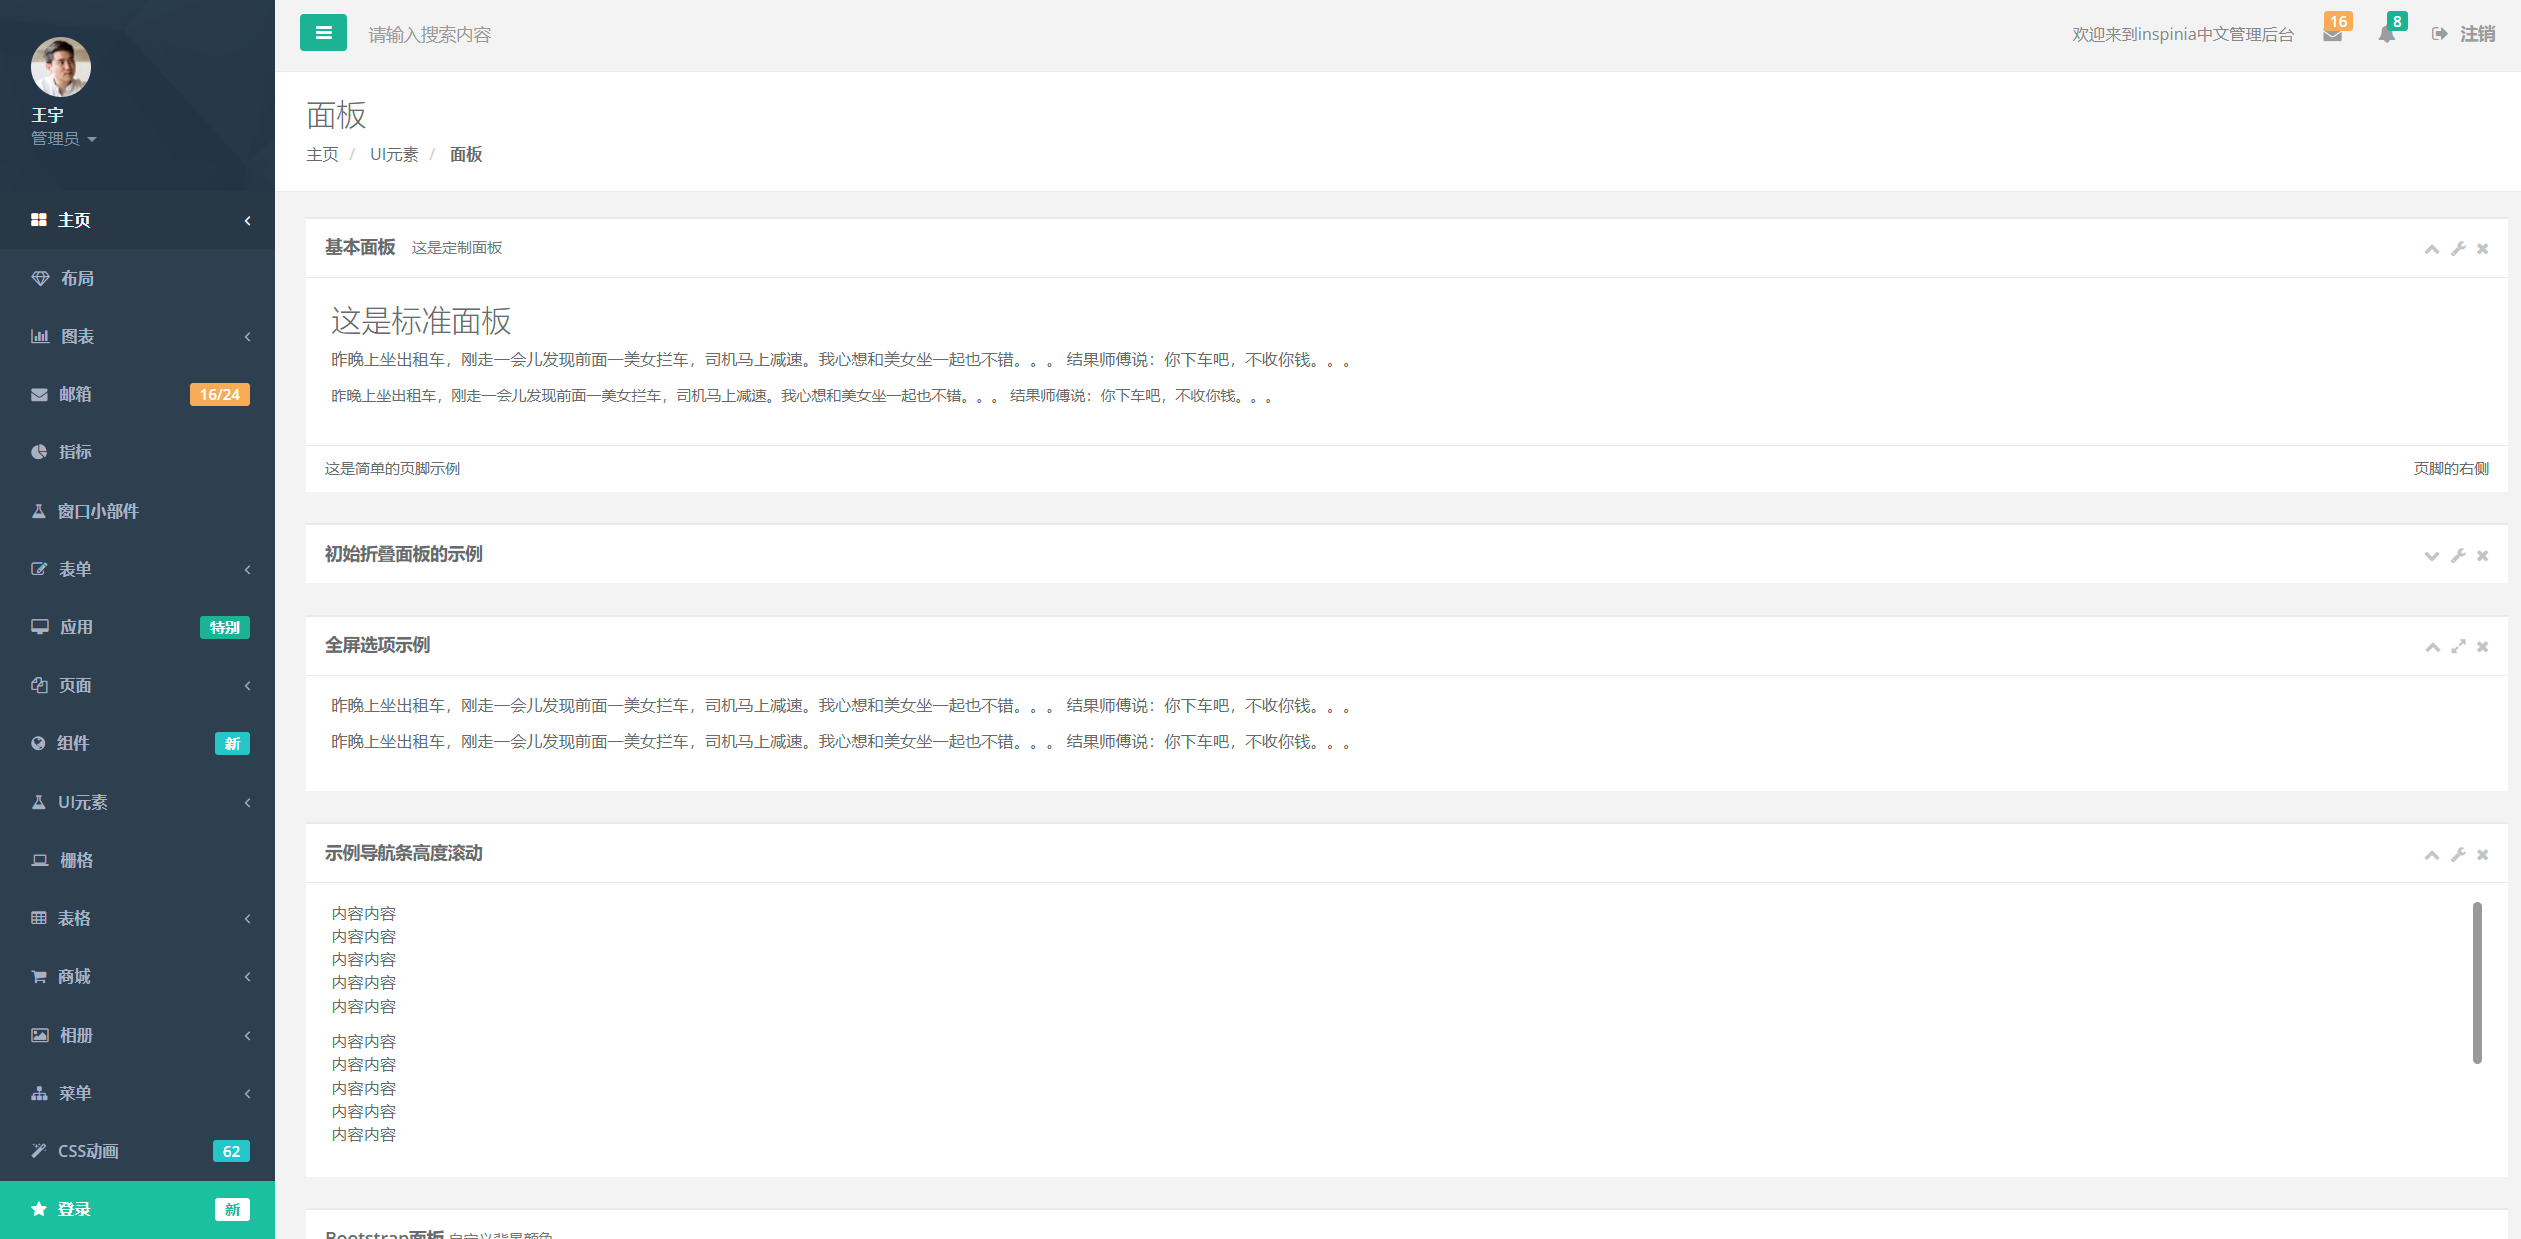2521x1239 pixels.
Task: Expand the 初始折叠面板的示例 panel chevron
Action: [2432, 556]
